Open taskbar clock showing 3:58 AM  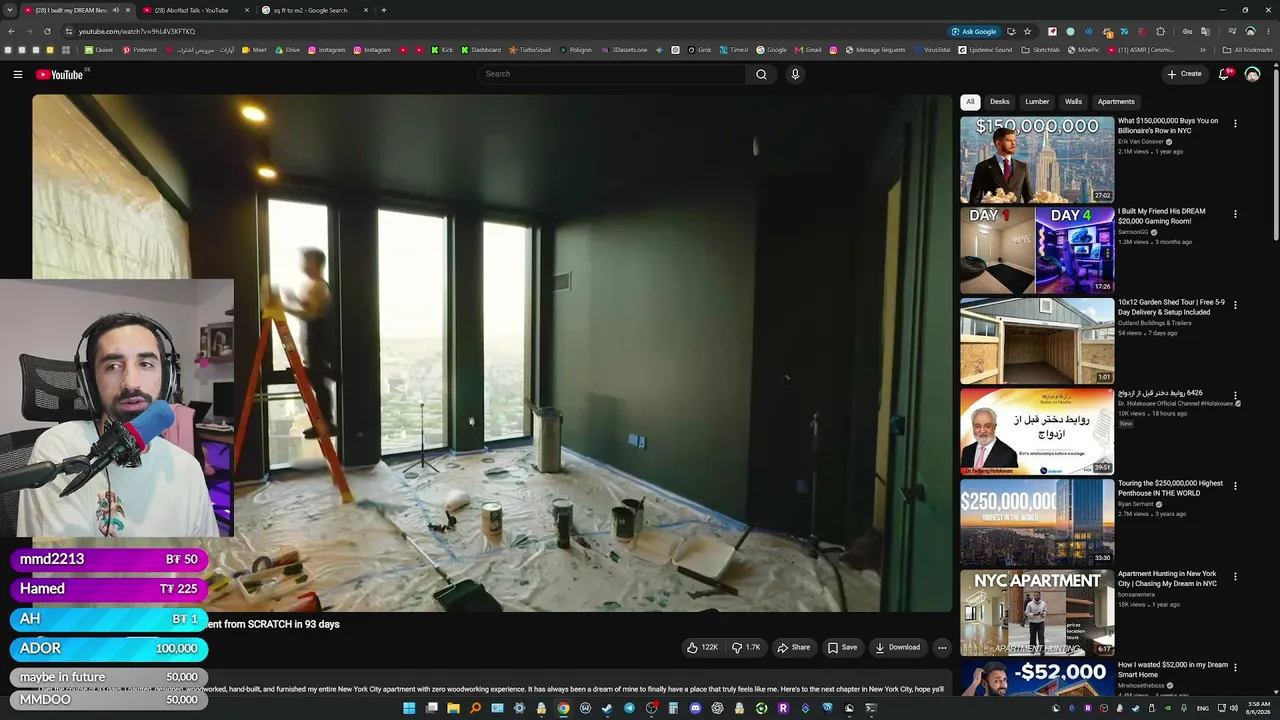pos(1259,708)
